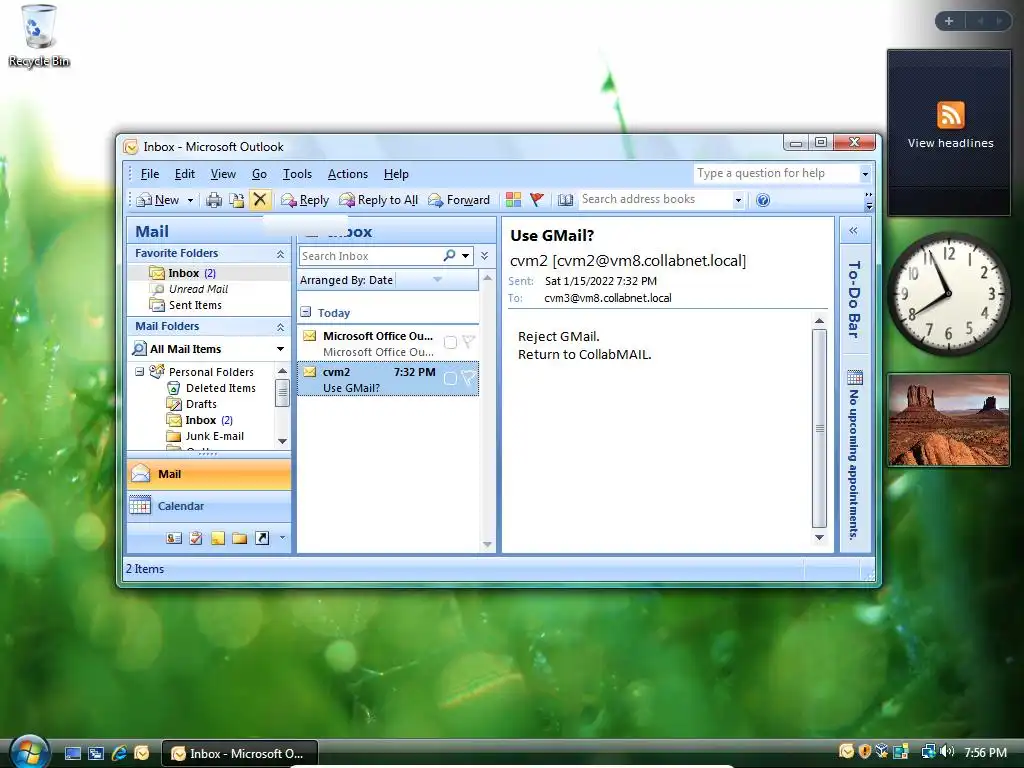Open the Shortcuts arrow icon
The height and width of the screenshot is (768, 1024).
tap(262, 538)
